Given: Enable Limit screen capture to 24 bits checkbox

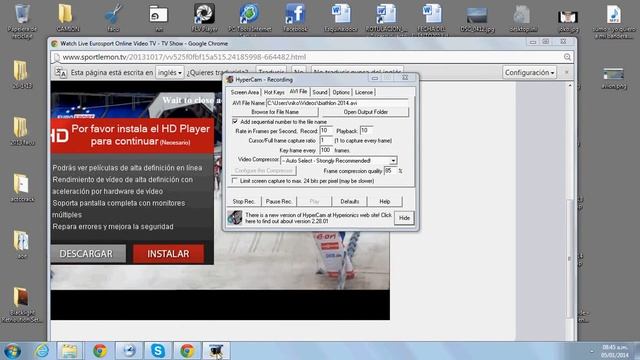Looking at the screenshot, I should [235, 180].
